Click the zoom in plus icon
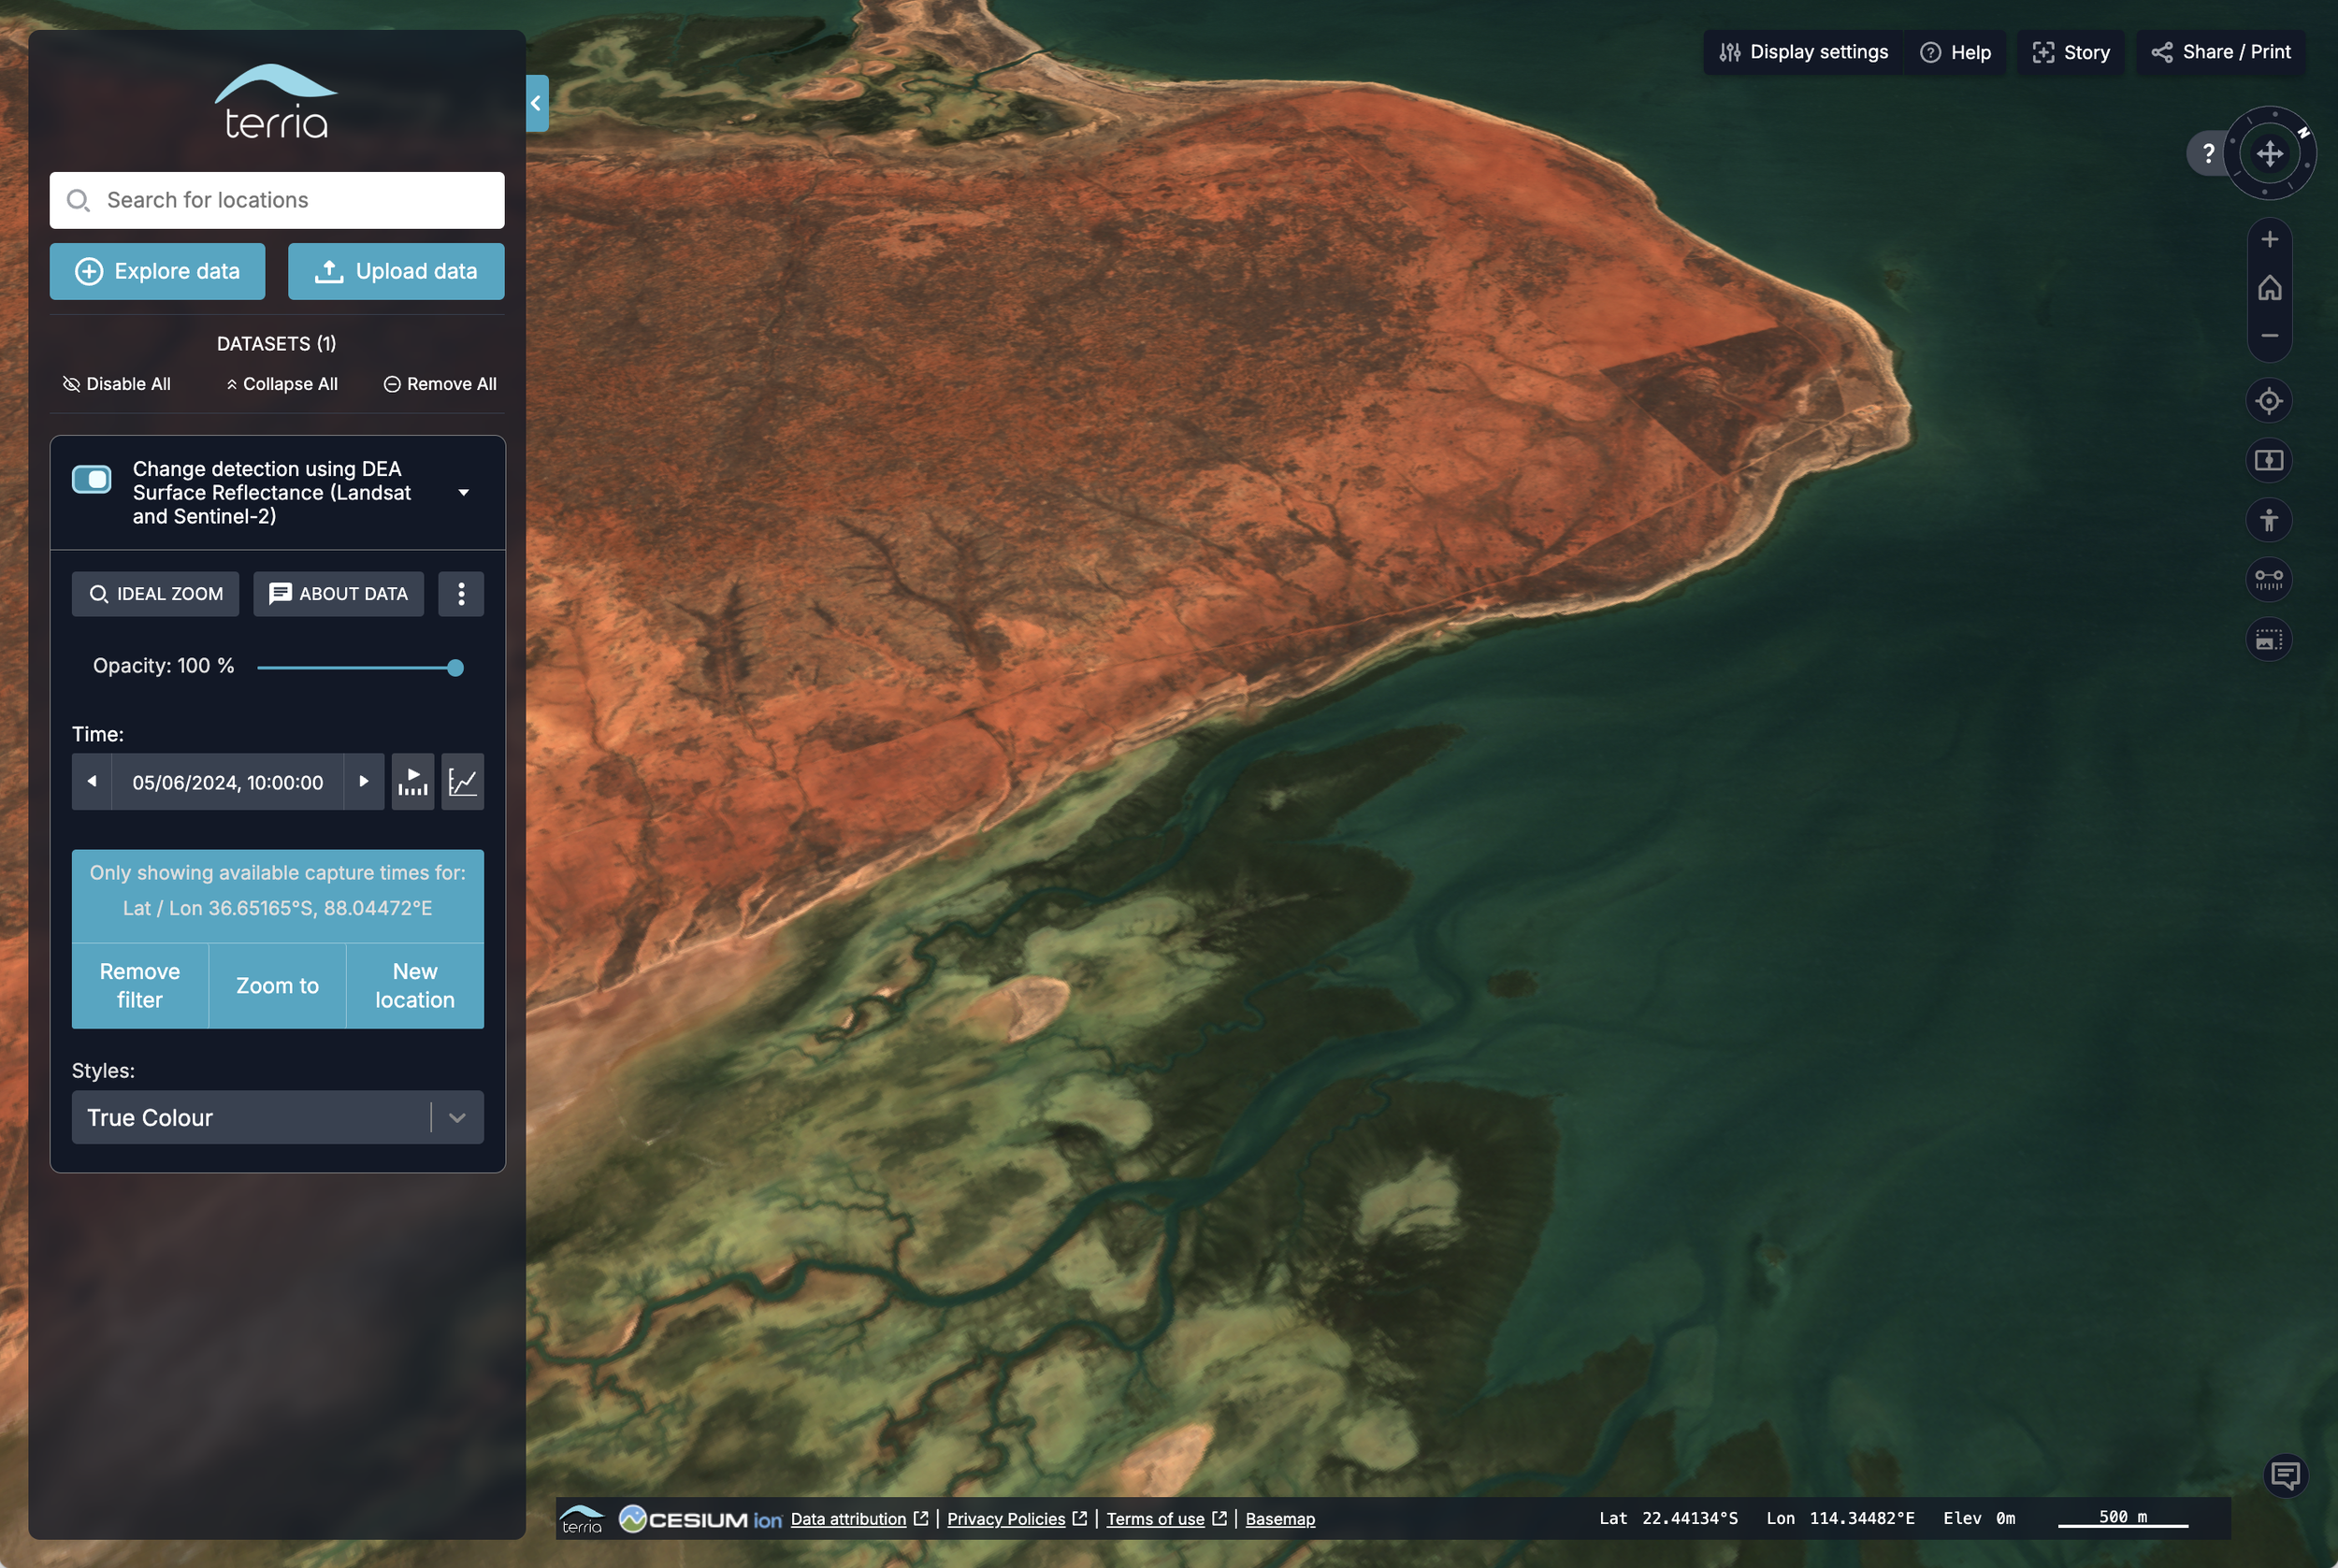The width and height of the screenshot is (2338, 1568). tap(2269, 239)
